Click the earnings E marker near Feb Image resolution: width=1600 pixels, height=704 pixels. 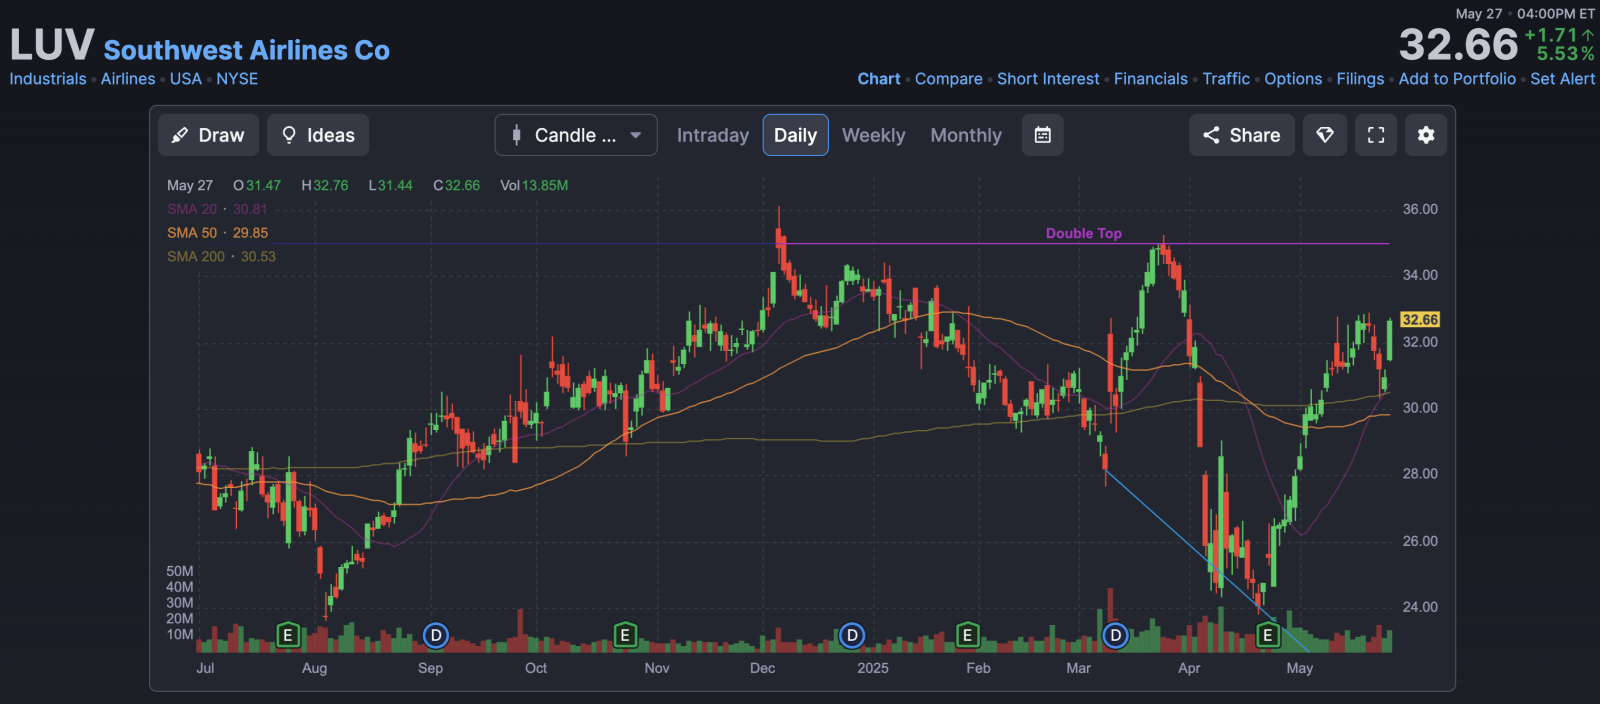pos(967,635)
